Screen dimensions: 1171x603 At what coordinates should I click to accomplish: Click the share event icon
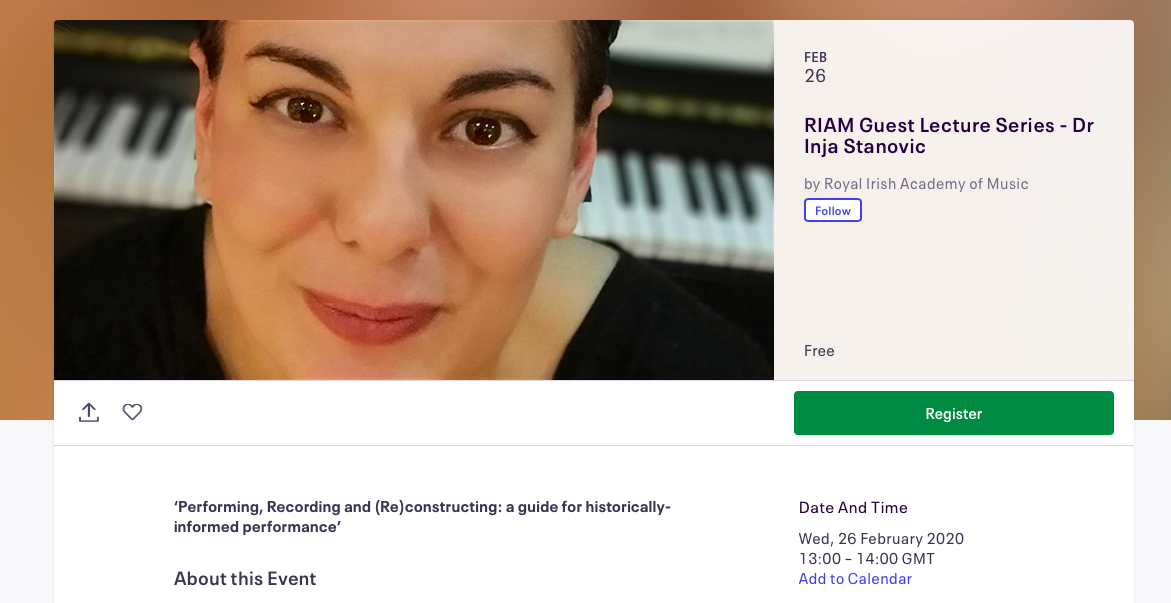pyautogui.click(x=89, y=412)
